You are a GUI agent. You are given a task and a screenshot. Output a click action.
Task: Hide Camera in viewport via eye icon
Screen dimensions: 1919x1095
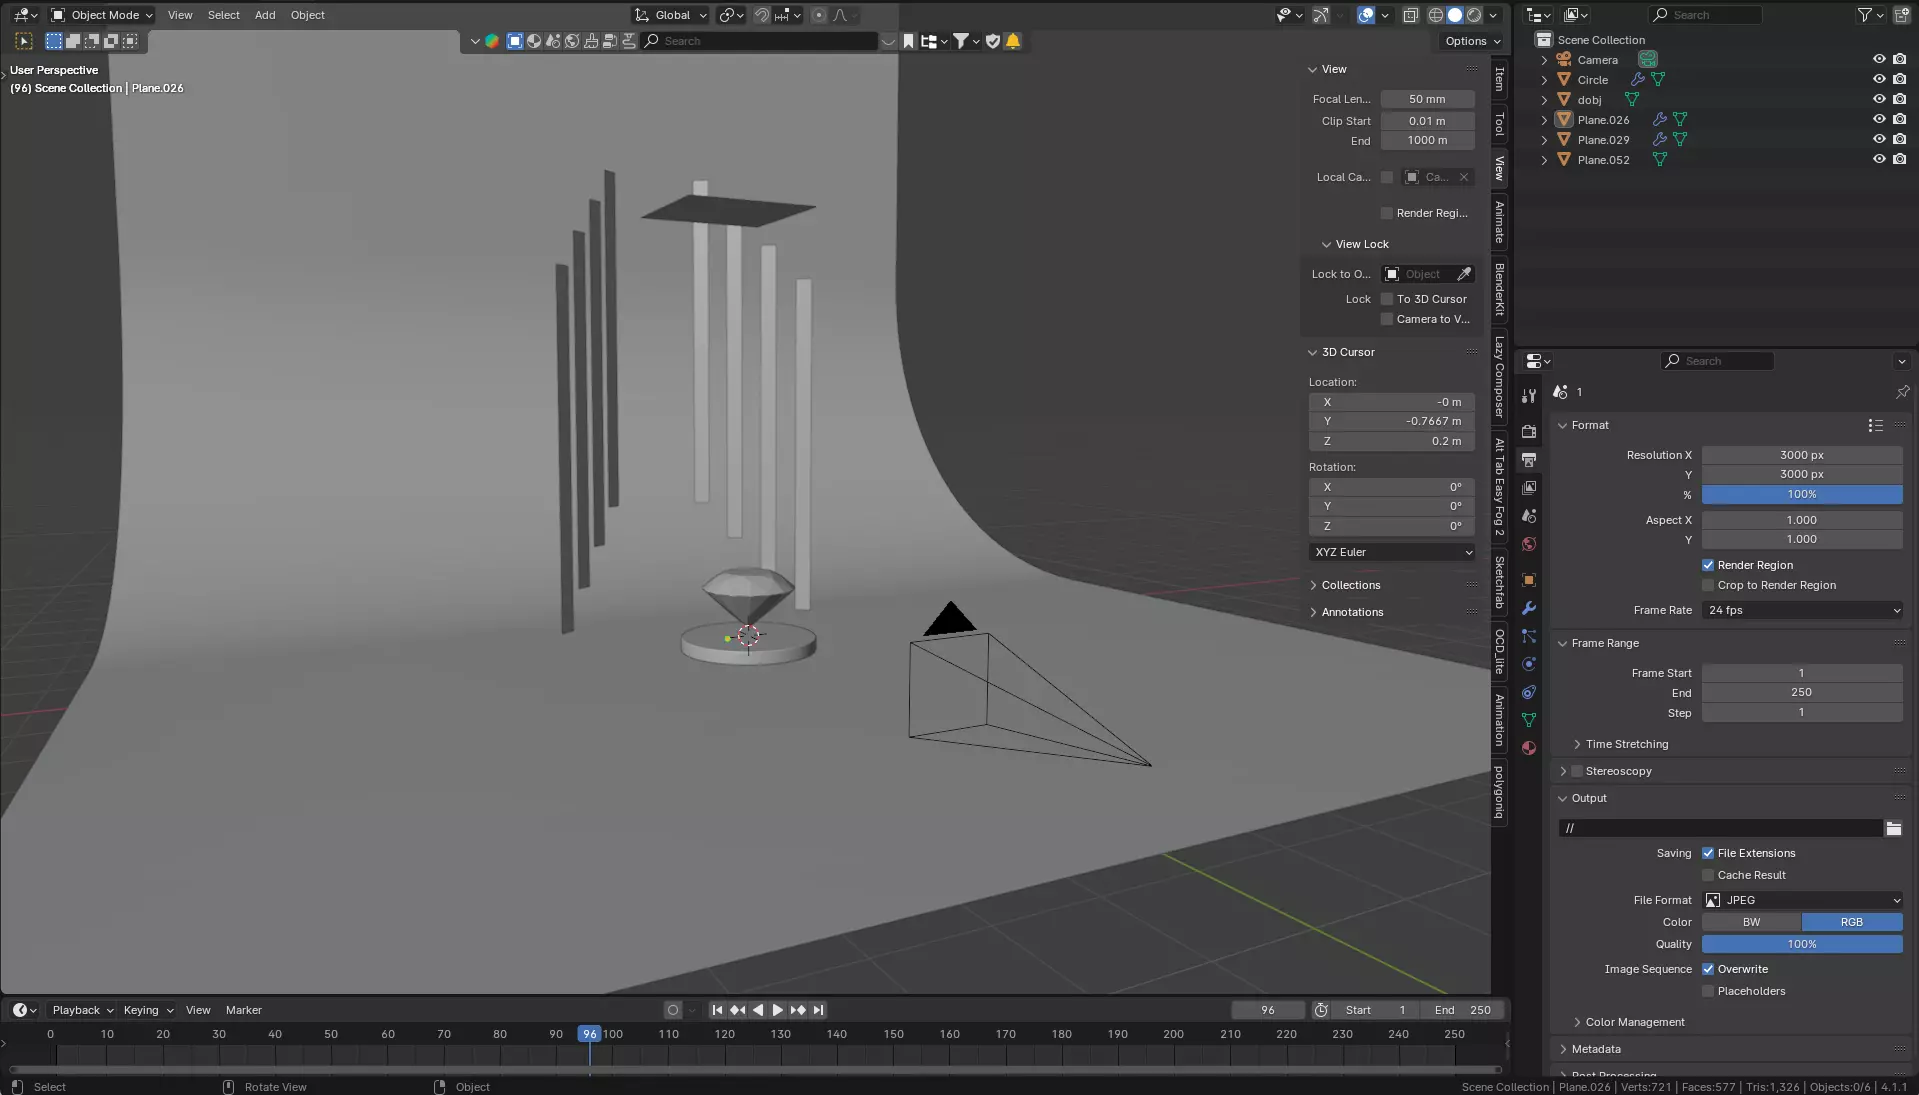click(1879, 60)
